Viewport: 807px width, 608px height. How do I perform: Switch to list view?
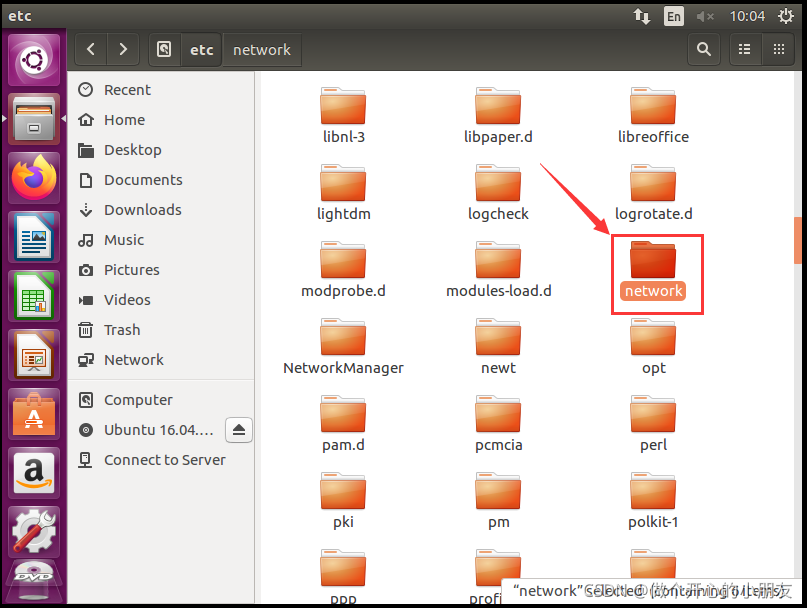(744, 49)
